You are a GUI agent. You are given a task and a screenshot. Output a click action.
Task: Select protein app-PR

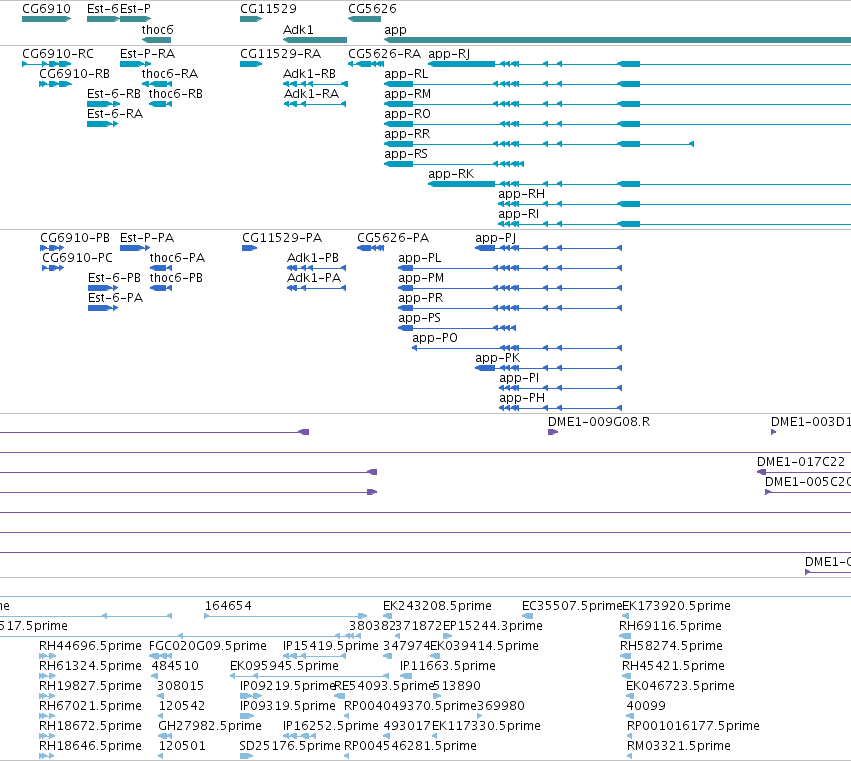point(421,299)
